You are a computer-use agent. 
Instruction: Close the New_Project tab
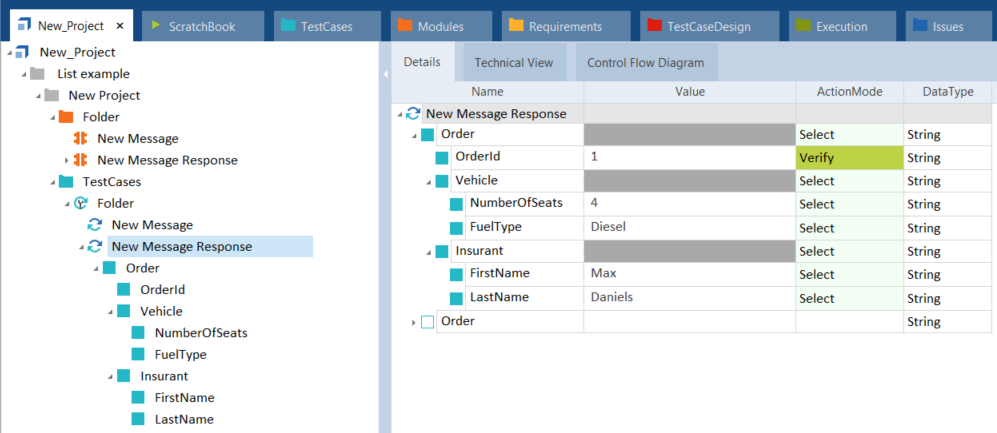[x=120, y=26]
